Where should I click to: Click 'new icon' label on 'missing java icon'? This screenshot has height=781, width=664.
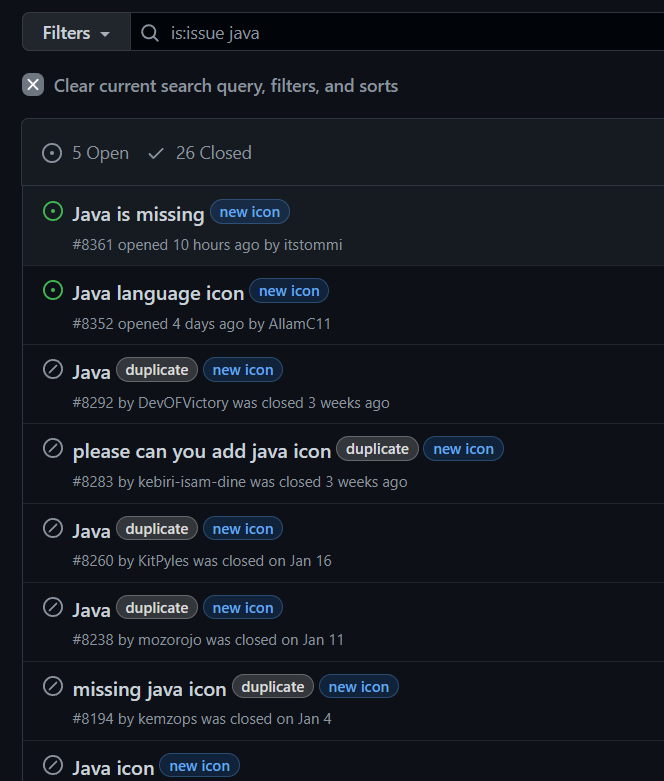359,687
